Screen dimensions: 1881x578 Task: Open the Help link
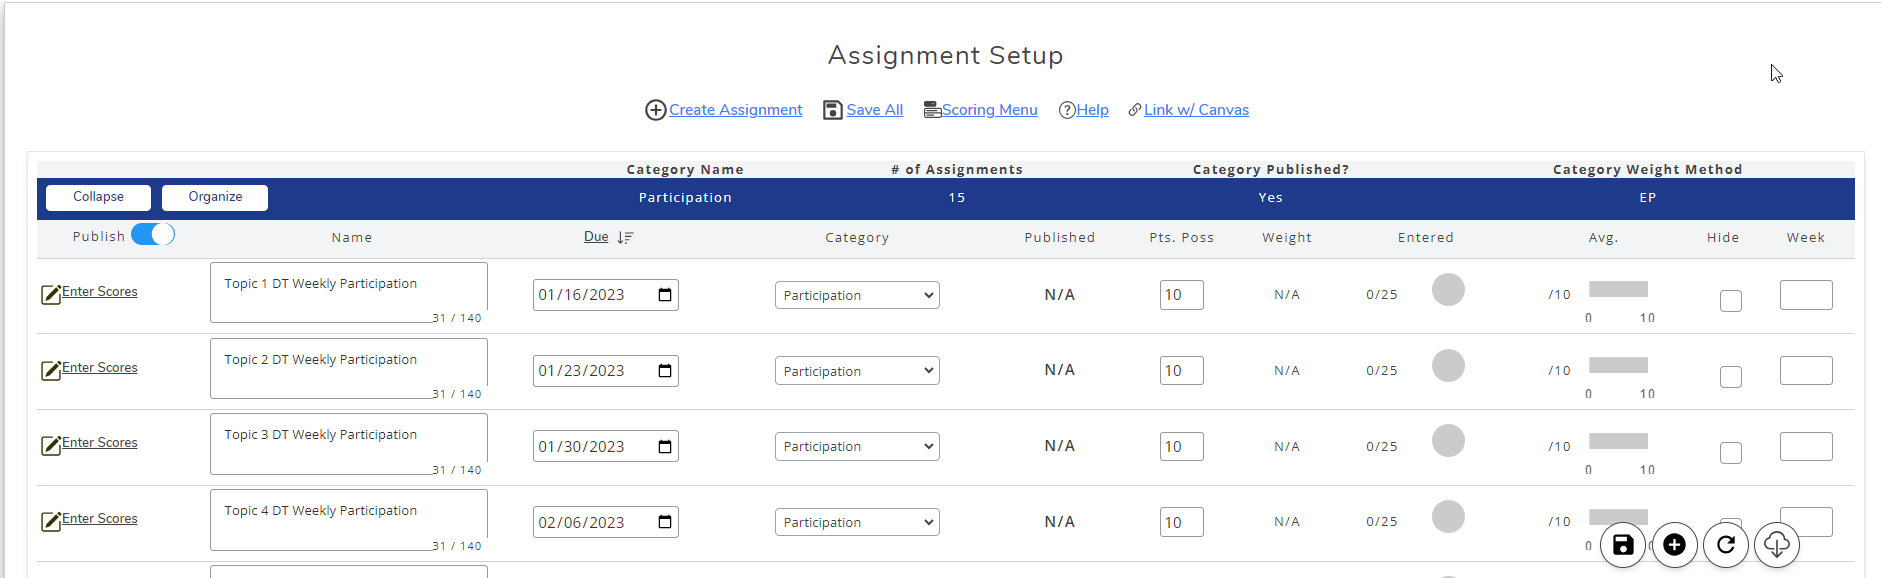pos(1093,110)
